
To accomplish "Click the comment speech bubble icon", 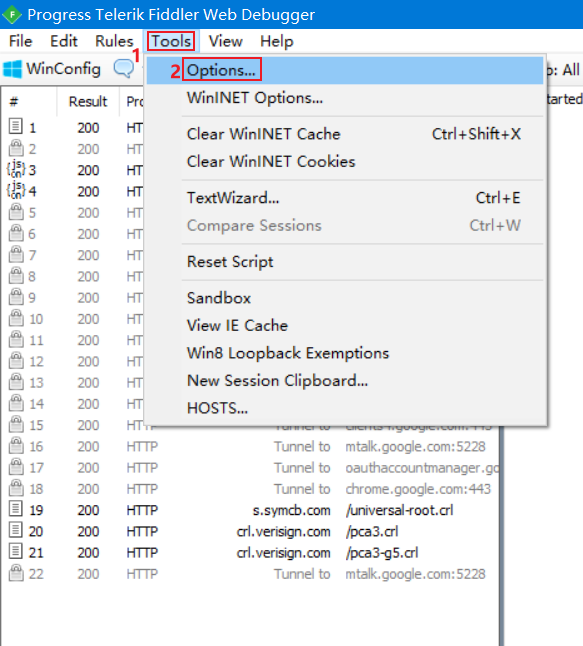I will [124, 68].
